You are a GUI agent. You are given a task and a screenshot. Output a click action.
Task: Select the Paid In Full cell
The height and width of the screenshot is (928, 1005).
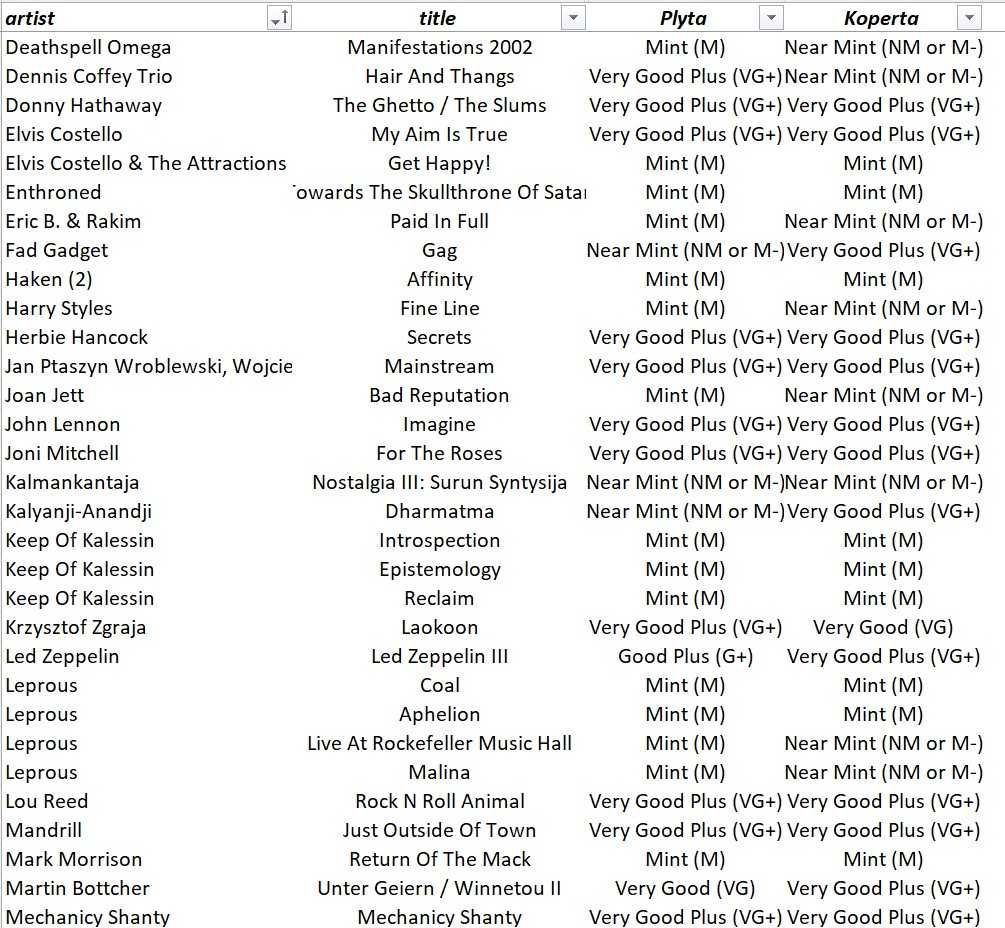coord(440,221)
